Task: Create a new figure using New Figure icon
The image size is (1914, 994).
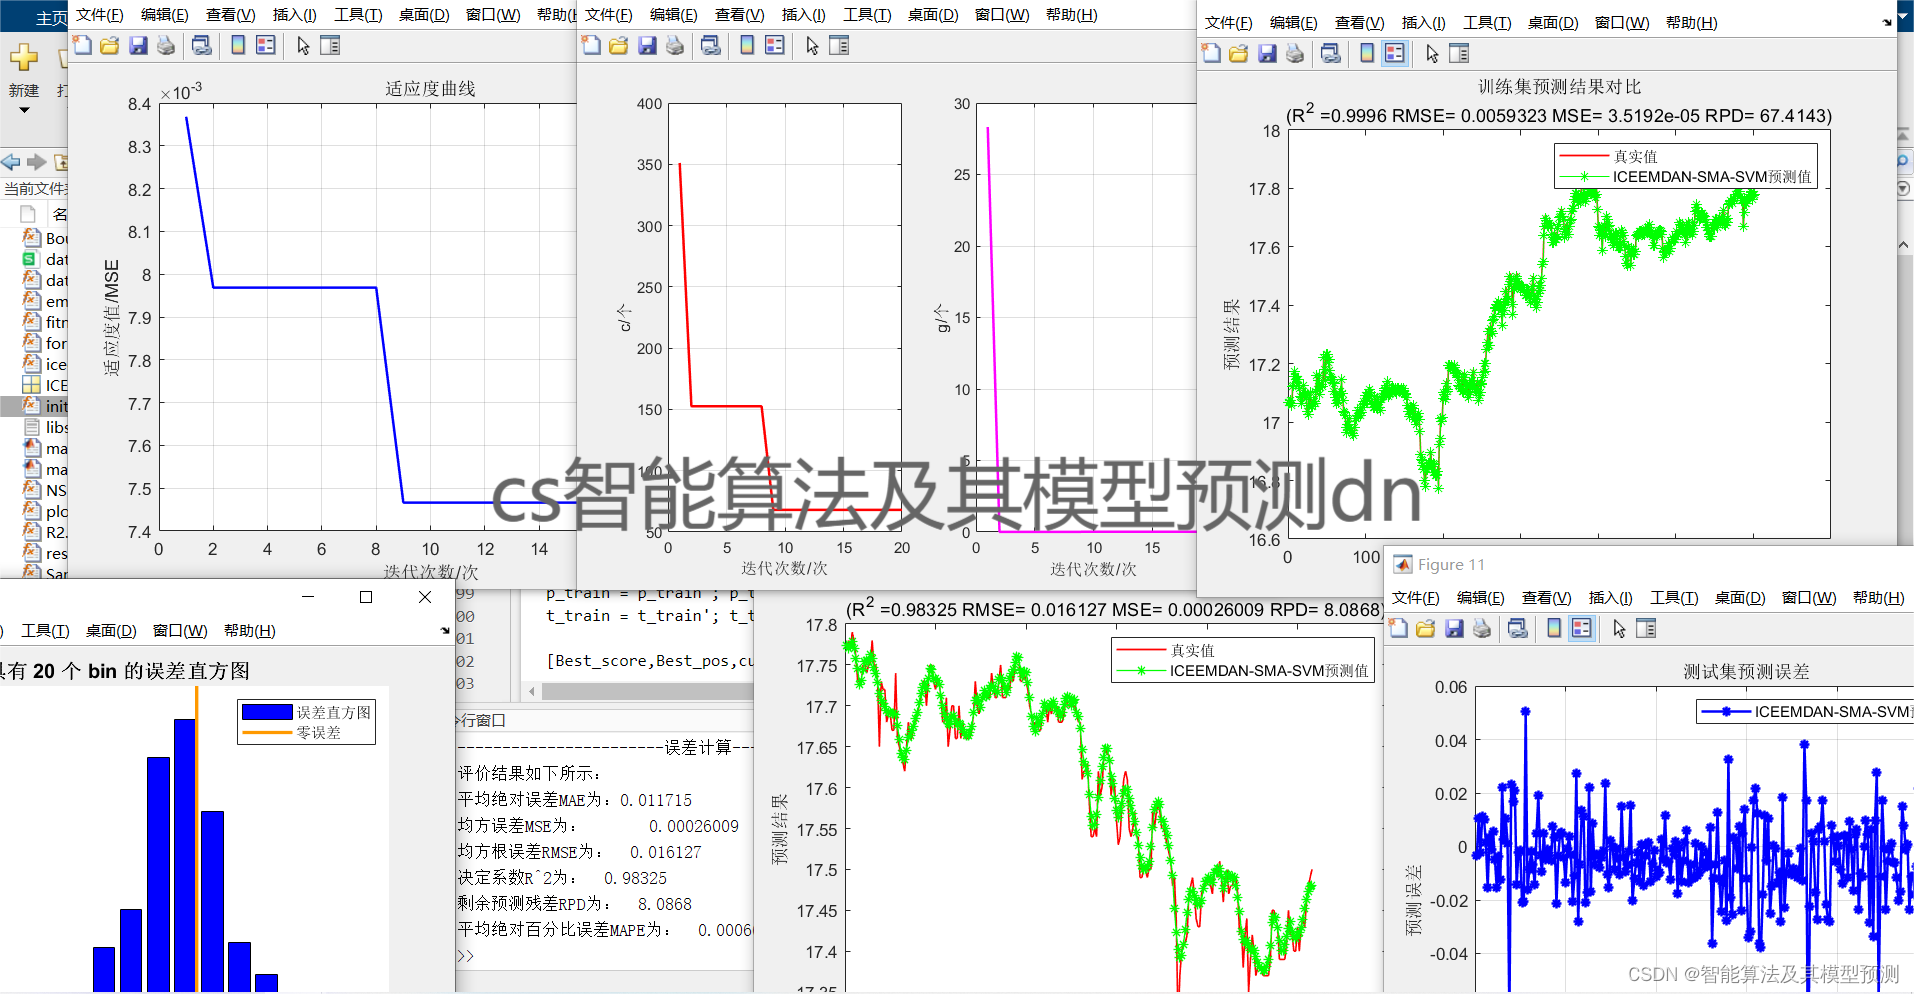Action: pos(81,45)
